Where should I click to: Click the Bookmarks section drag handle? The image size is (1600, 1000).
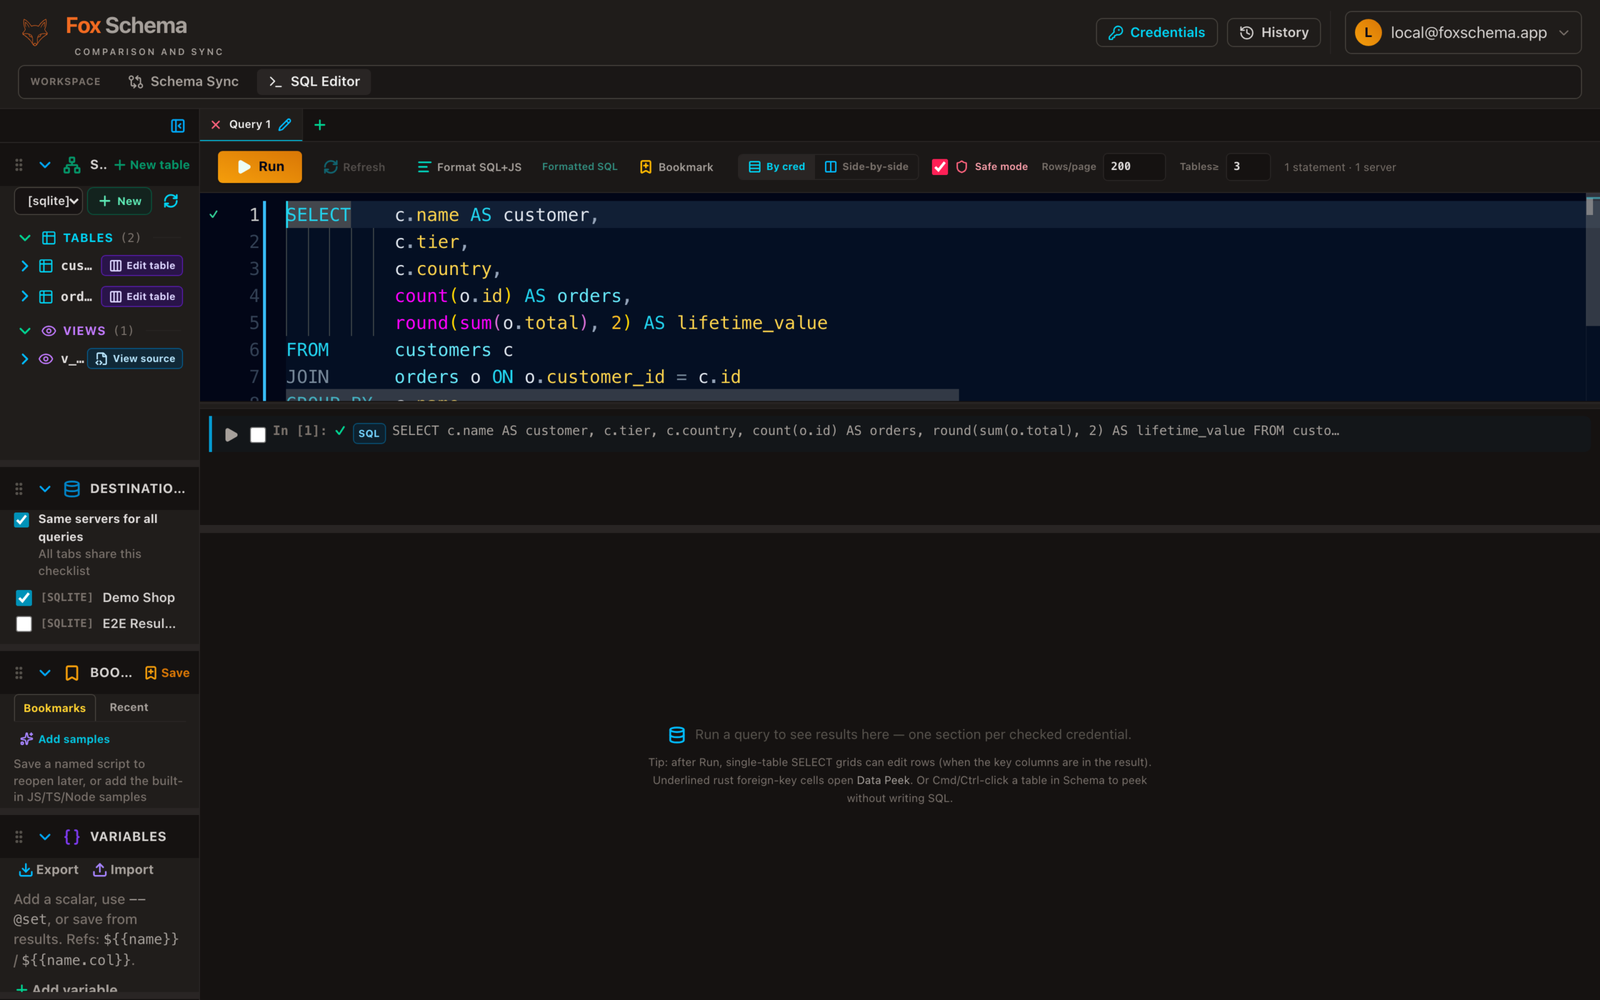click(x=19, y=673)
